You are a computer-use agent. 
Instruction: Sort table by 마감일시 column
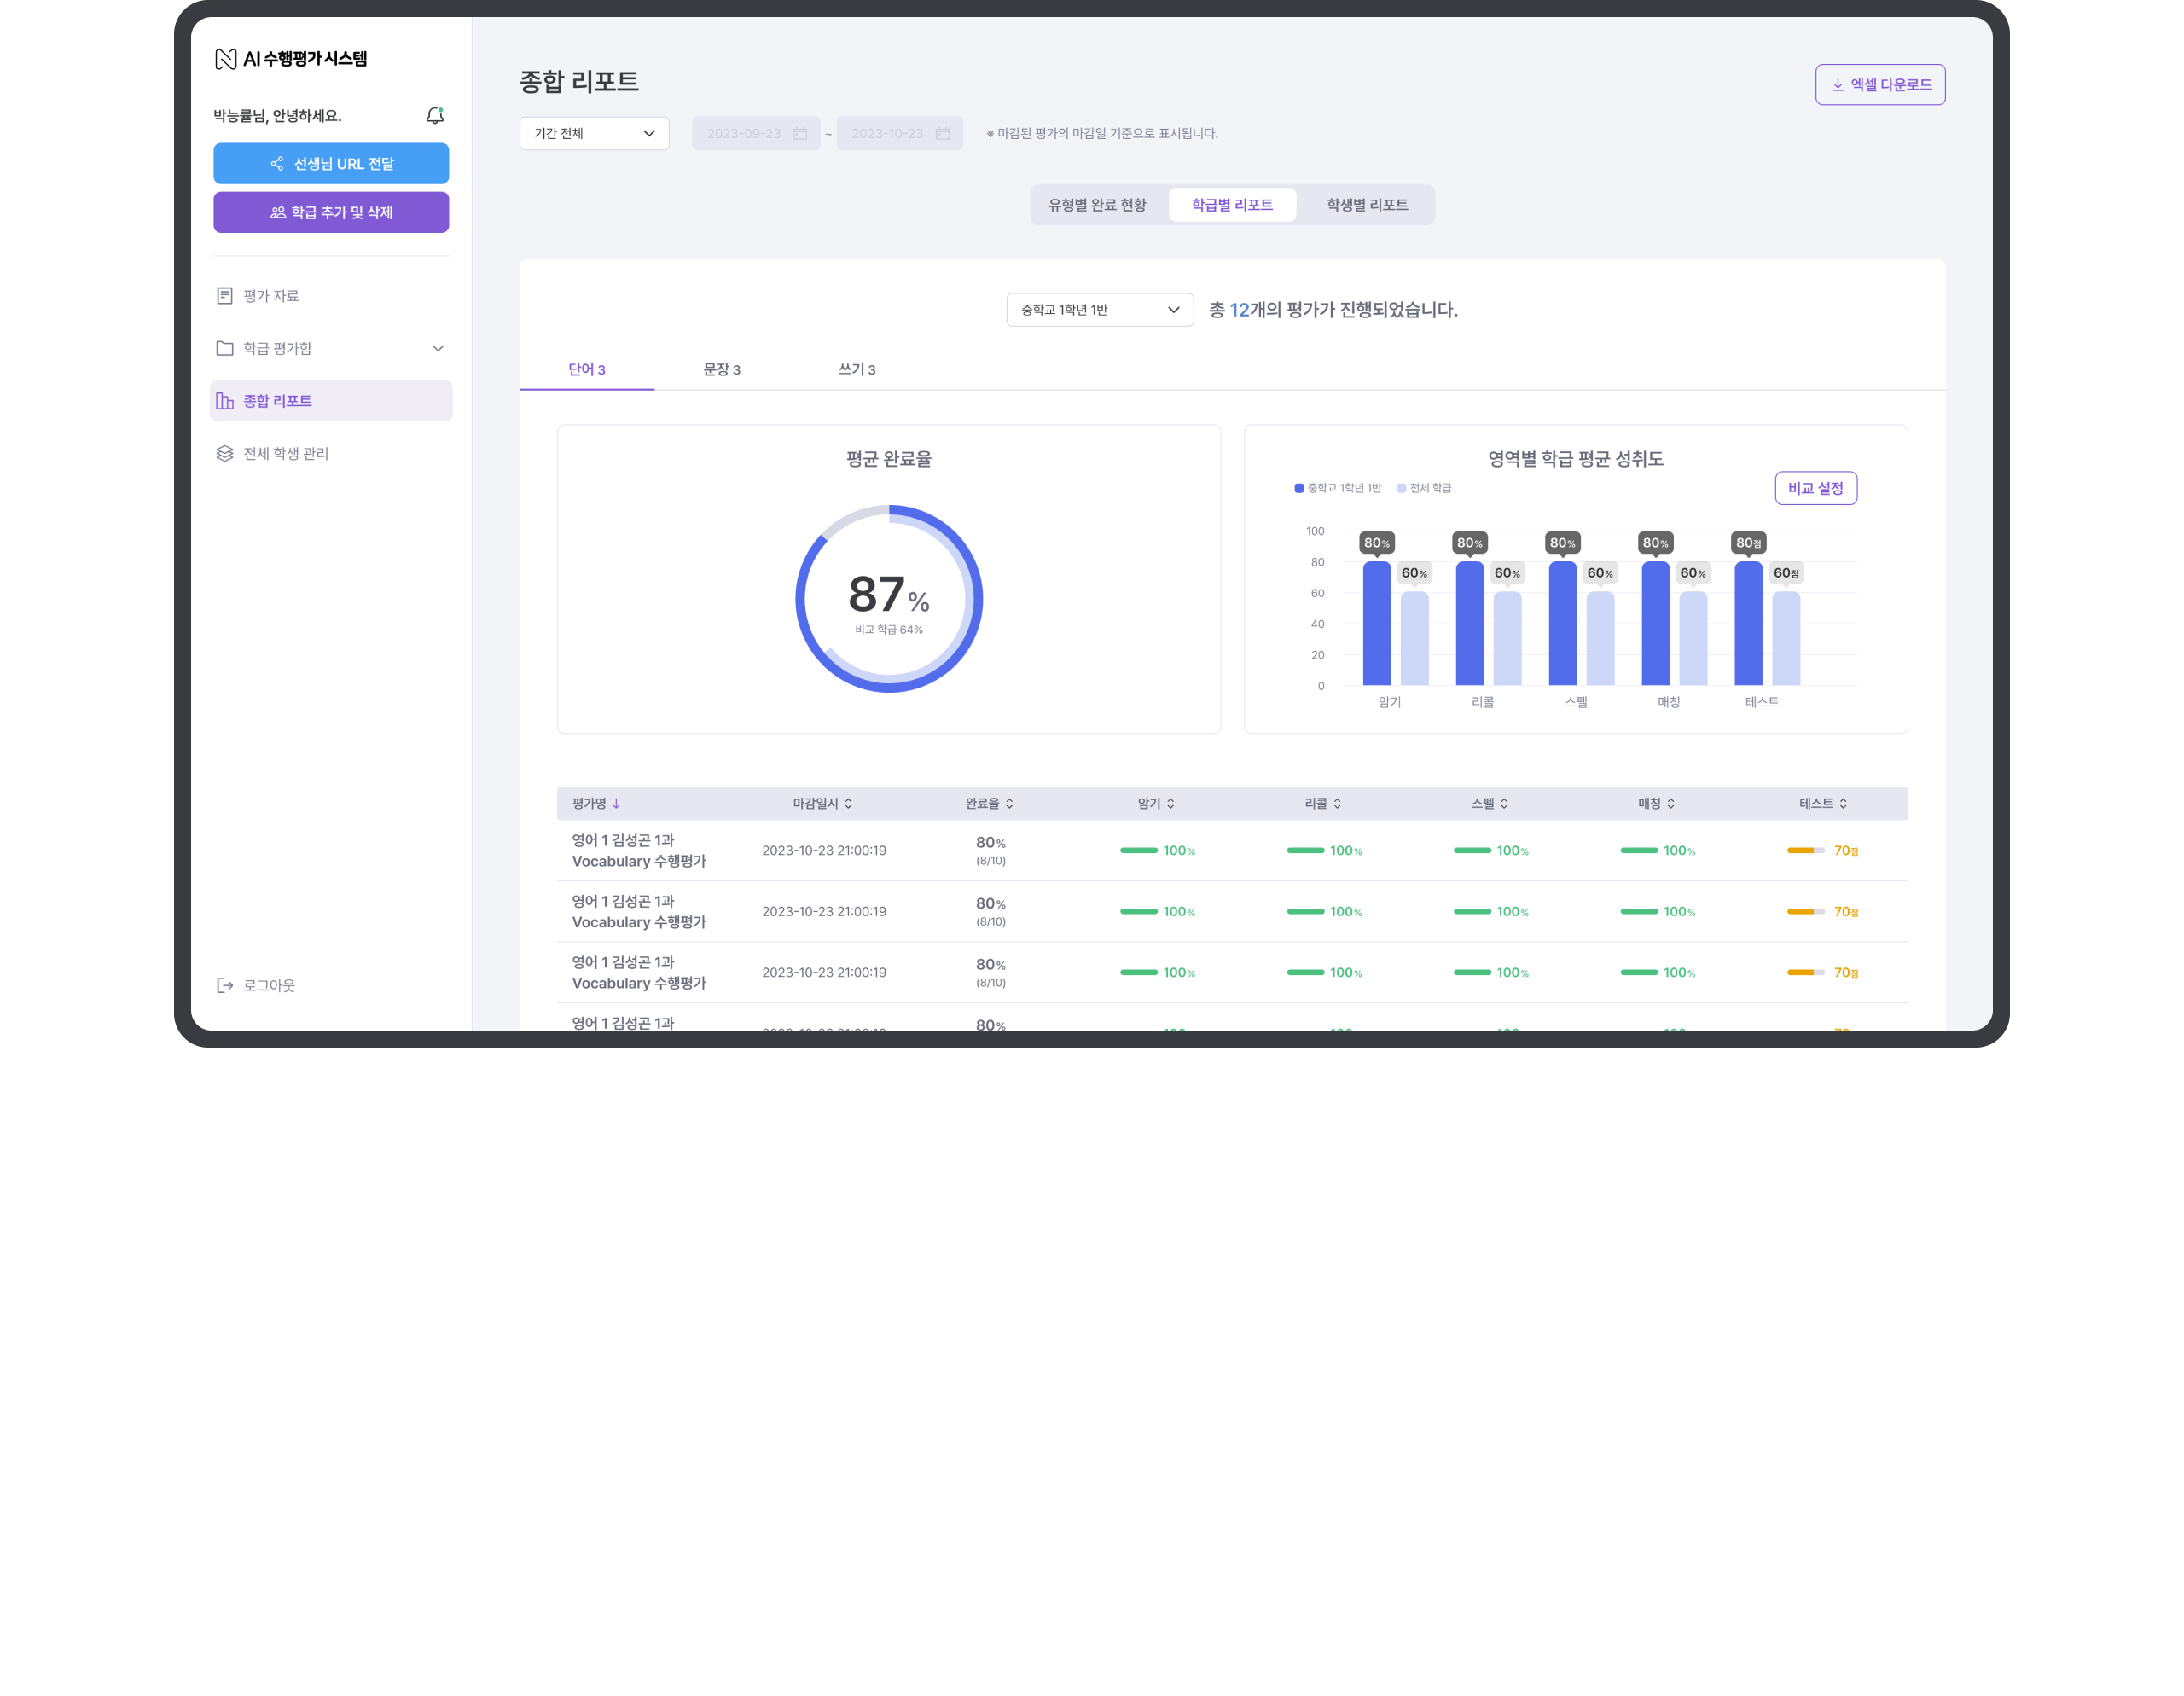pos(848,803)
